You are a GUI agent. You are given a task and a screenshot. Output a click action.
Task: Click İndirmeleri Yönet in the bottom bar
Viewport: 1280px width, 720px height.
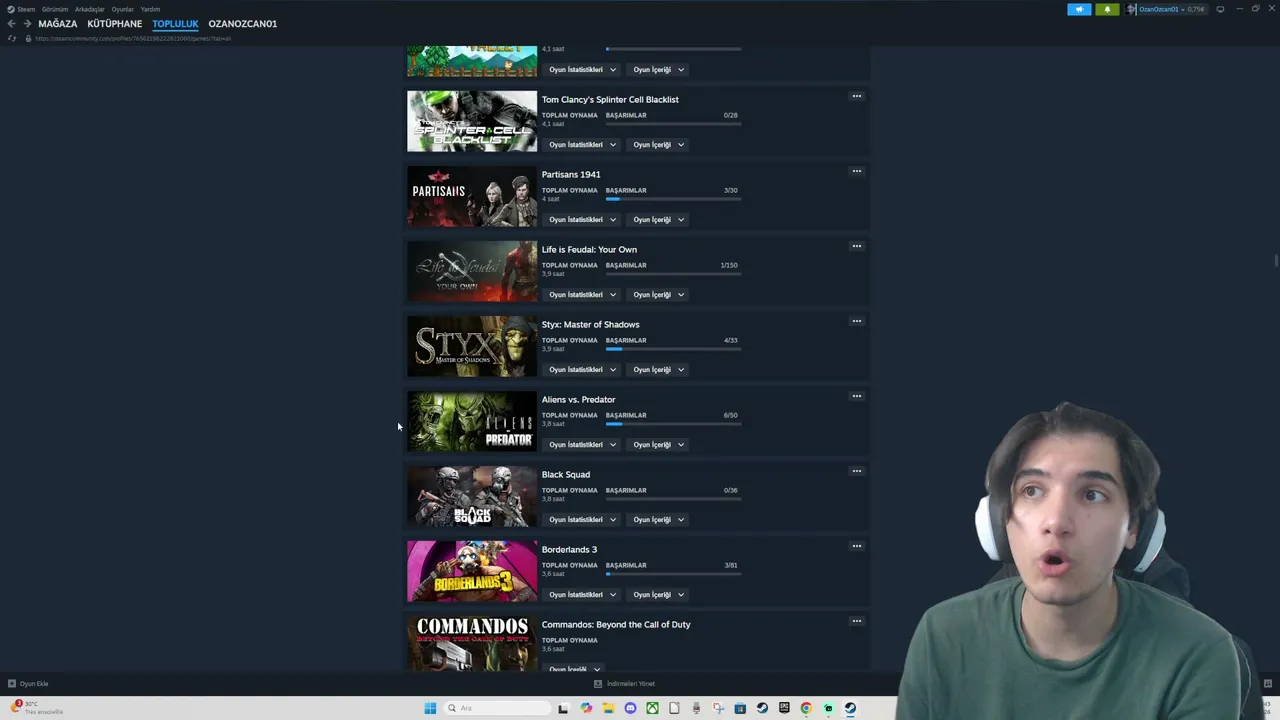(x=625, y=684)
